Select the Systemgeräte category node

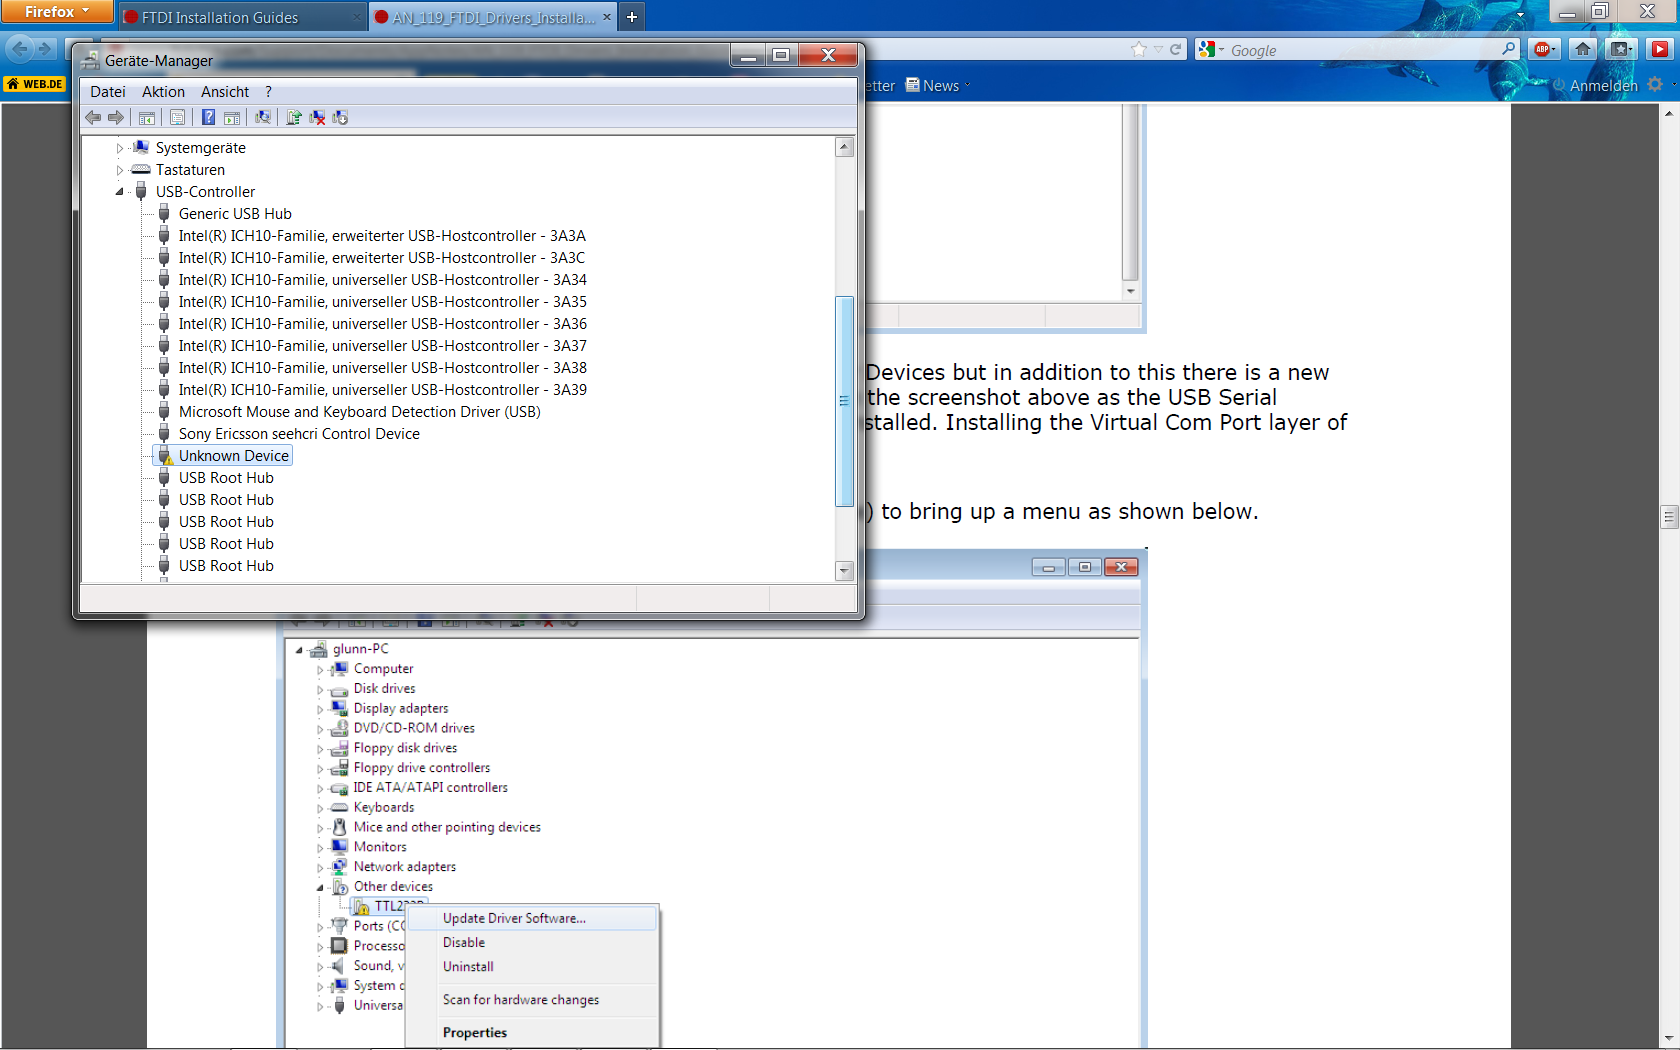click(200, 148)
